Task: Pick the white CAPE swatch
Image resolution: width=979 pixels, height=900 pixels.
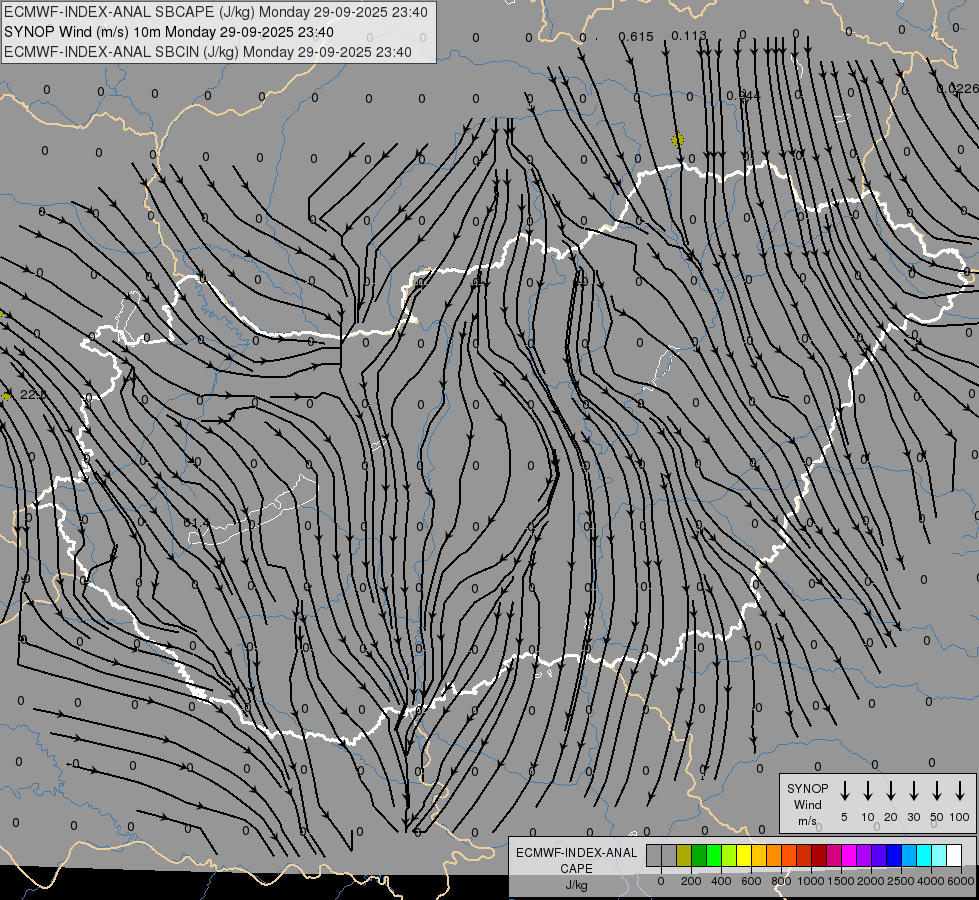Action: (x=954, y=855)
